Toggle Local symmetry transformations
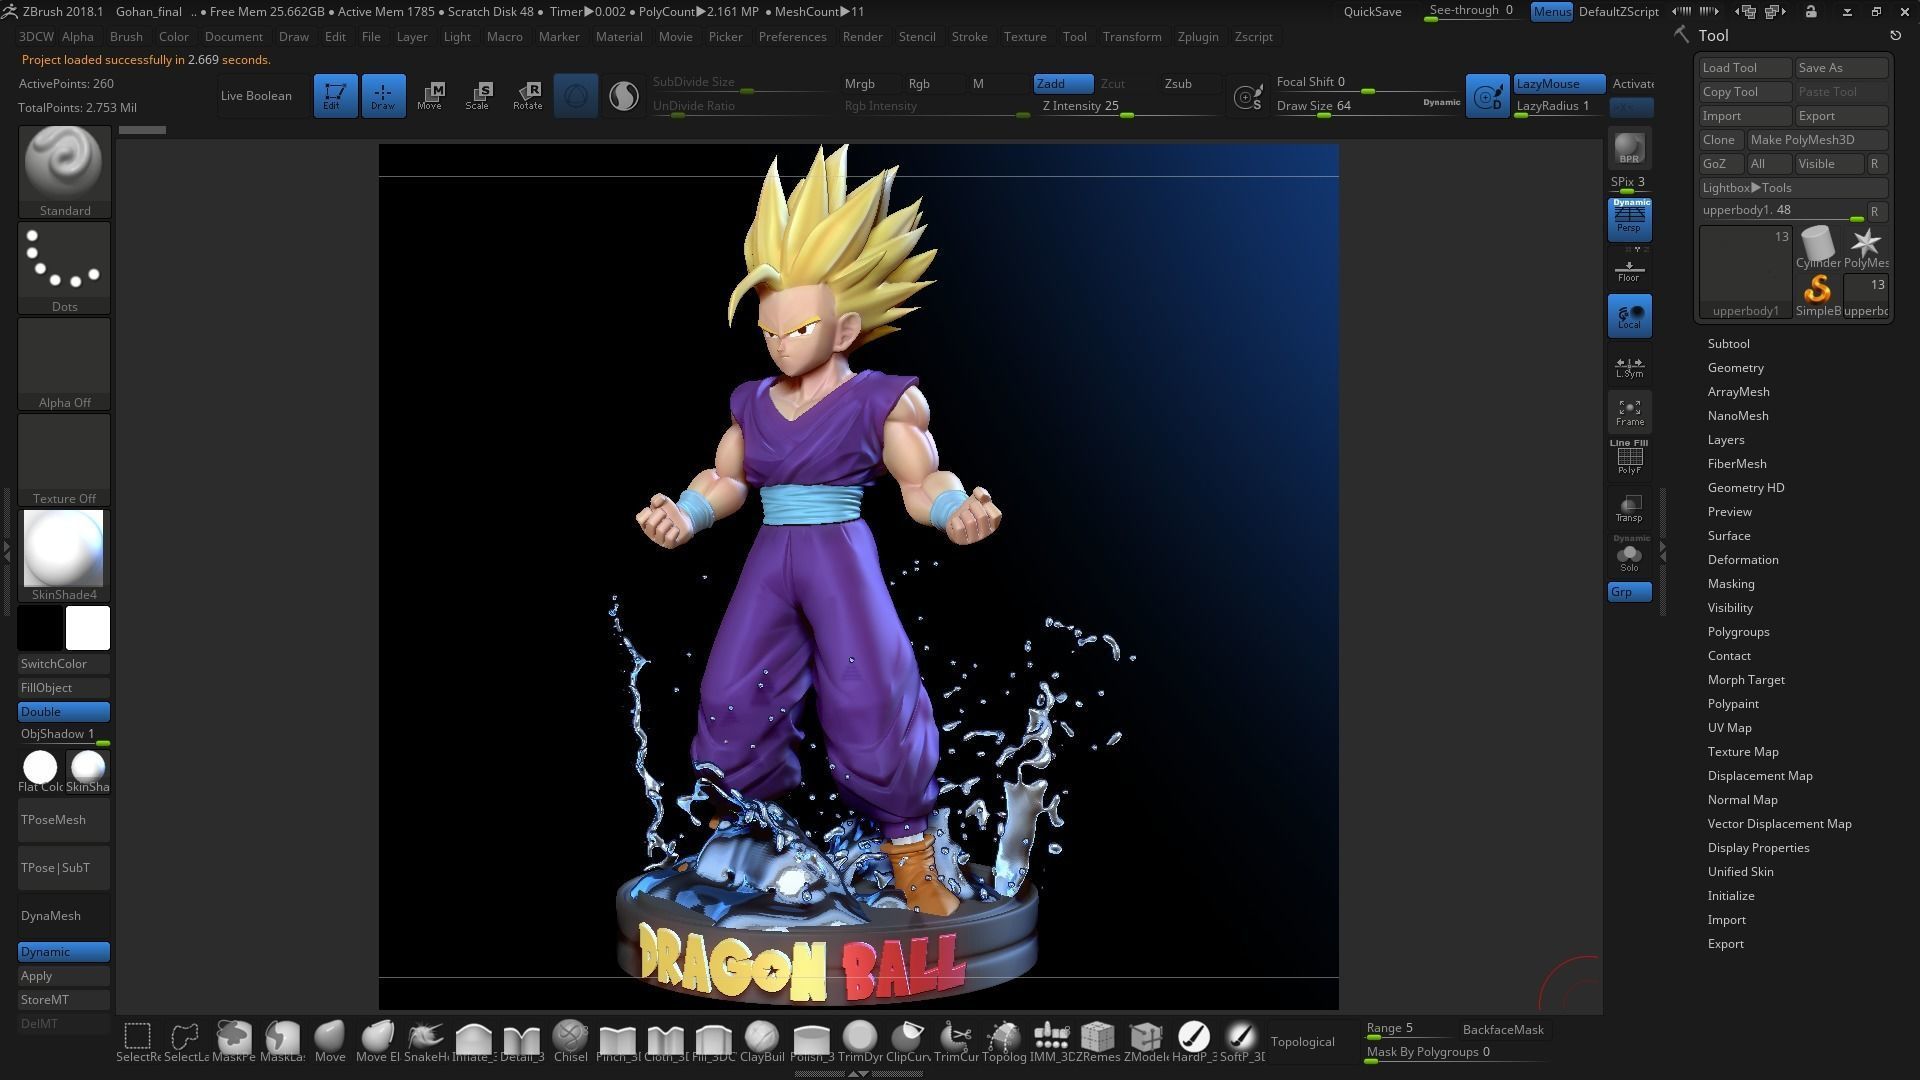1920x1080 pixels. click(x=1629, y=316)
